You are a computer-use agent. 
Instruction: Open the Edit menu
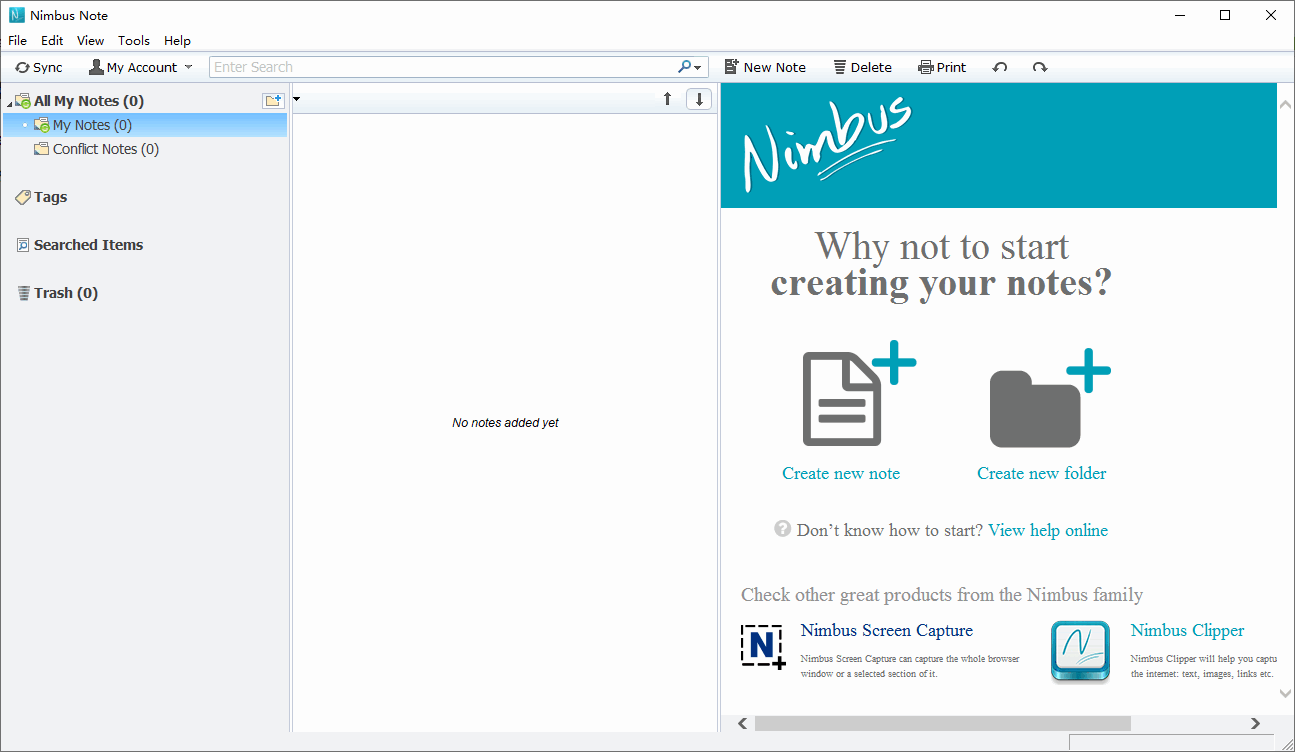pyautogui.click(x=52, y=41)
